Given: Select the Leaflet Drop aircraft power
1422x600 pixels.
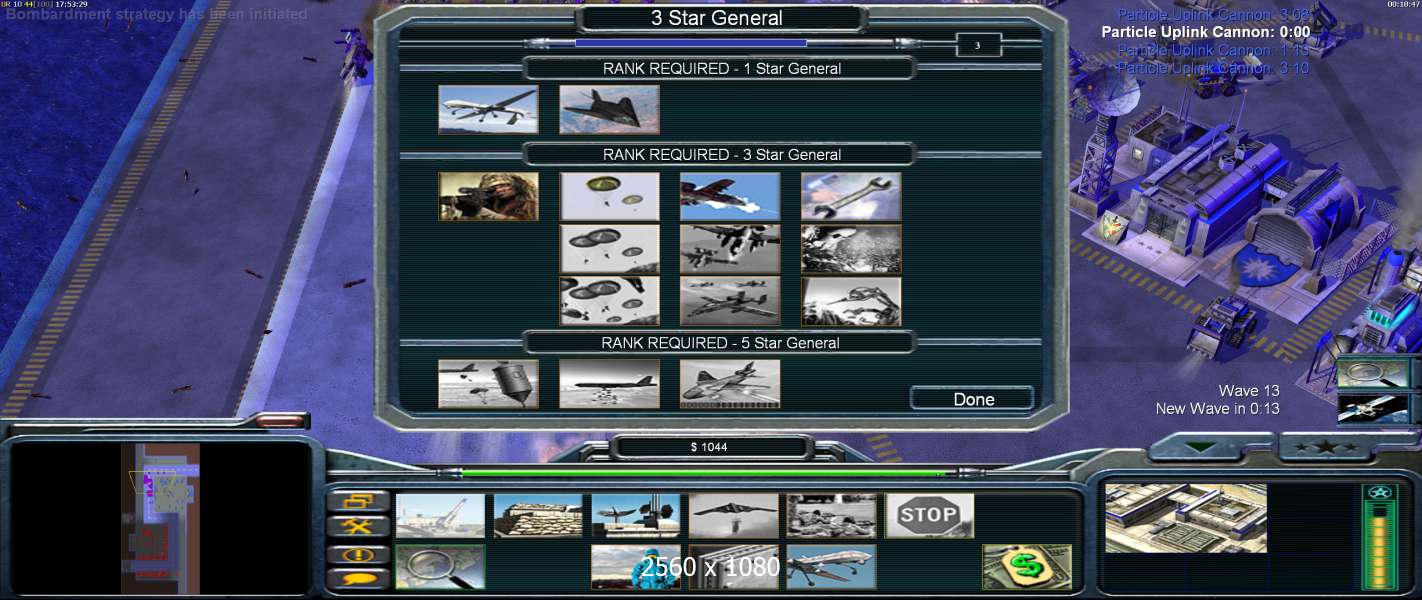Looking at the screenshot, I should [x=730, y=384].
